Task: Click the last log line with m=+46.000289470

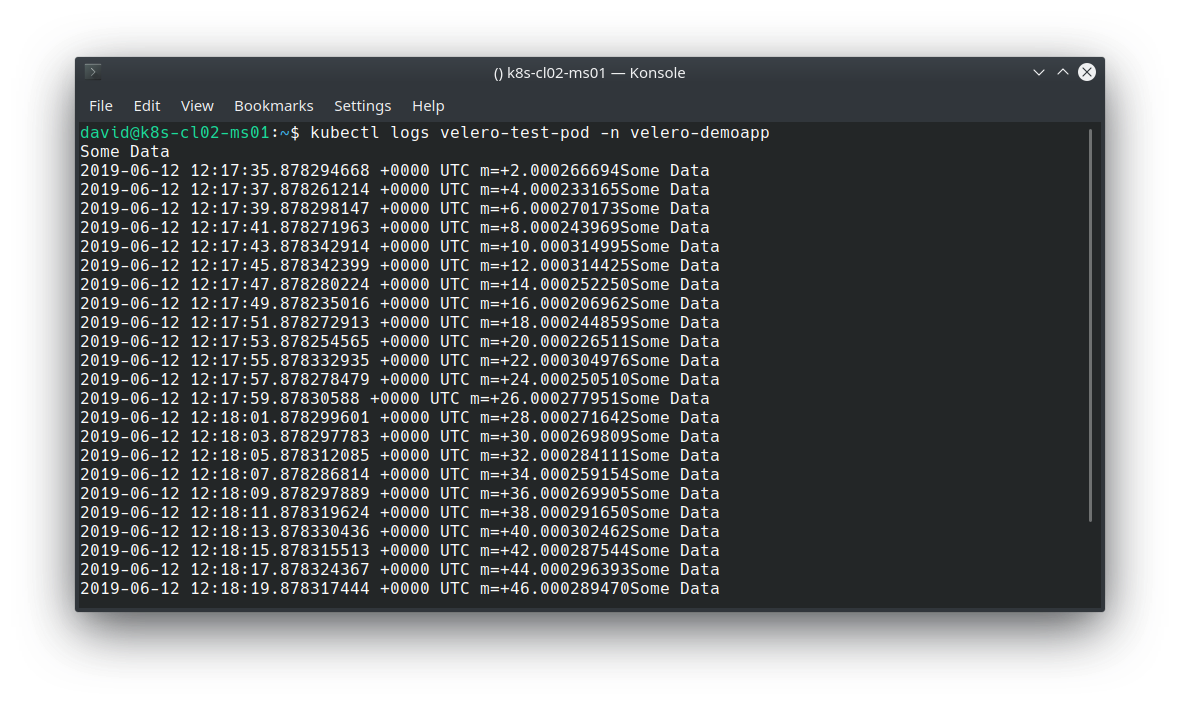Action: coord(400,588)
